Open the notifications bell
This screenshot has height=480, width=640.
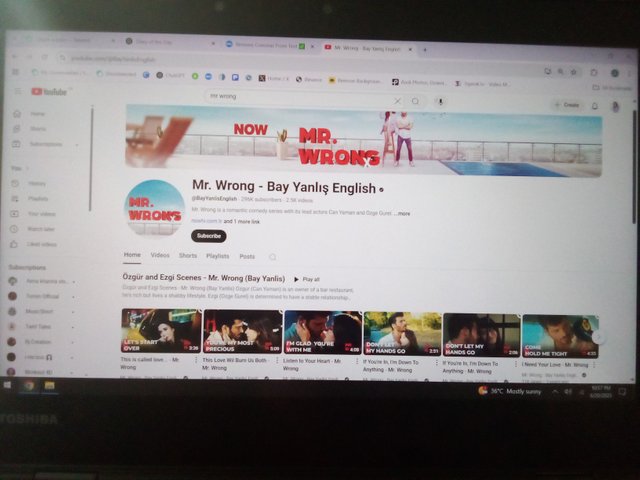click(x=595, y=106)
